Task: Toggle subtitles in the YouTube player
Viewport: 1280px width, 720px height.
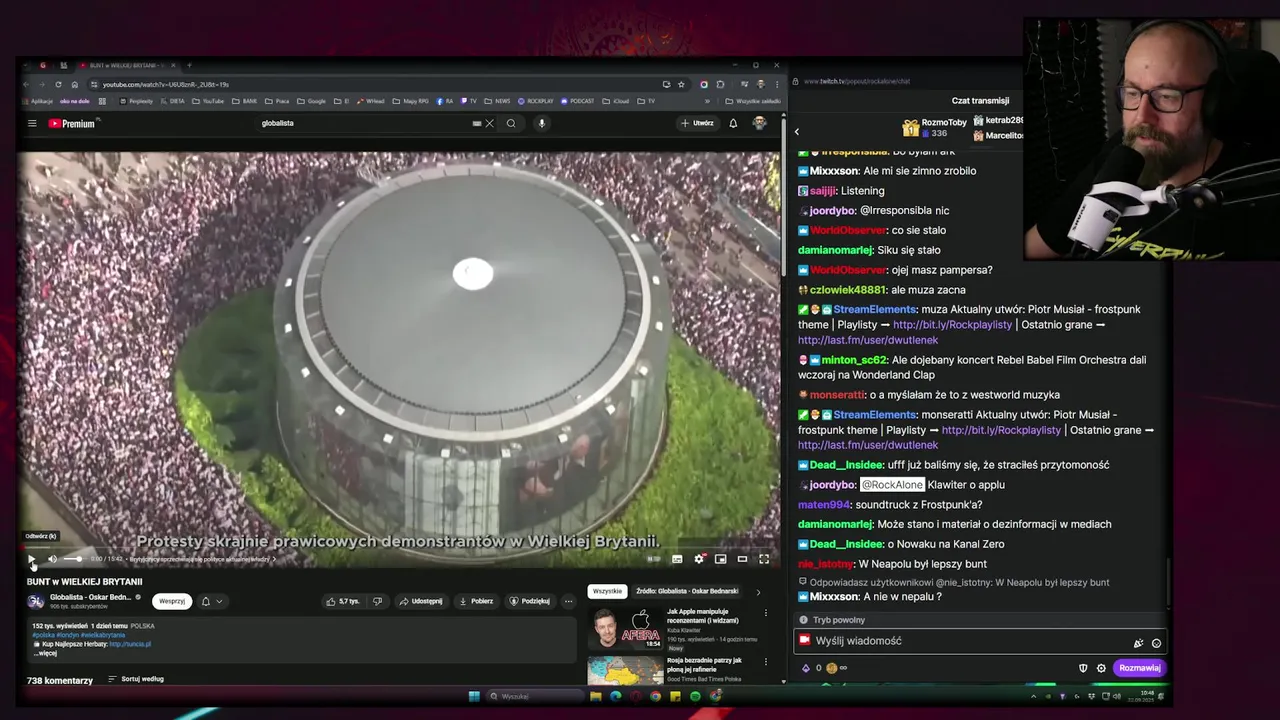Action: tap(677, 559)
